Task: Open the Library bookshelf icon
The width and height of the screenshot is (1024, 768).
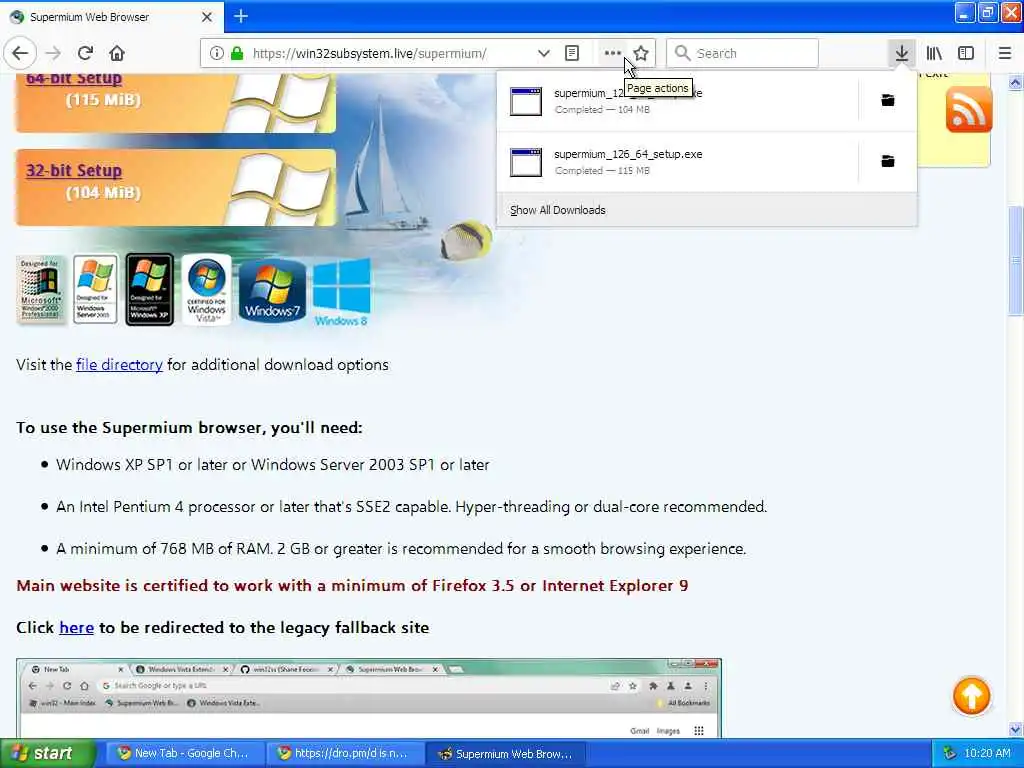Action: pos(934,54)
